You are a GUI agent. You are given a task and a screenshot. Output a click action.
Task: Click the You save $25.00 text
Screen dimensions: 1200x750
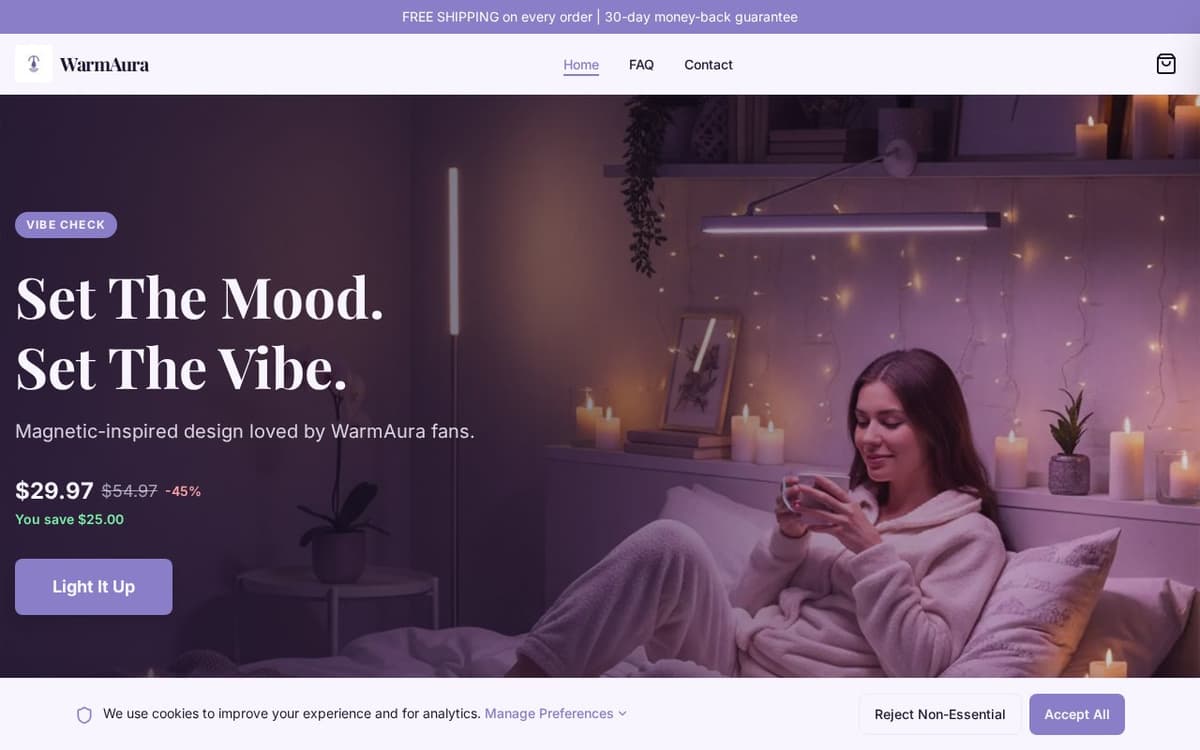69,519
